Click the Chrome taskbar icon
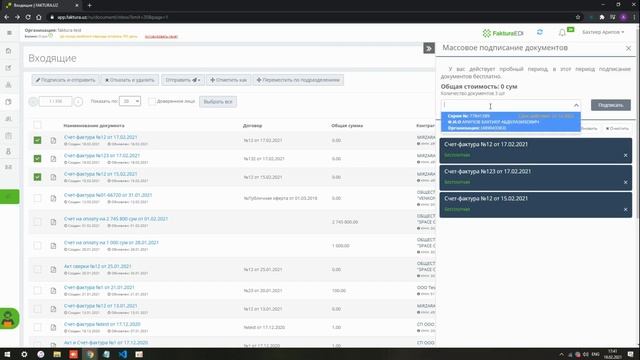The image size is (640, 360). point(90,354)
